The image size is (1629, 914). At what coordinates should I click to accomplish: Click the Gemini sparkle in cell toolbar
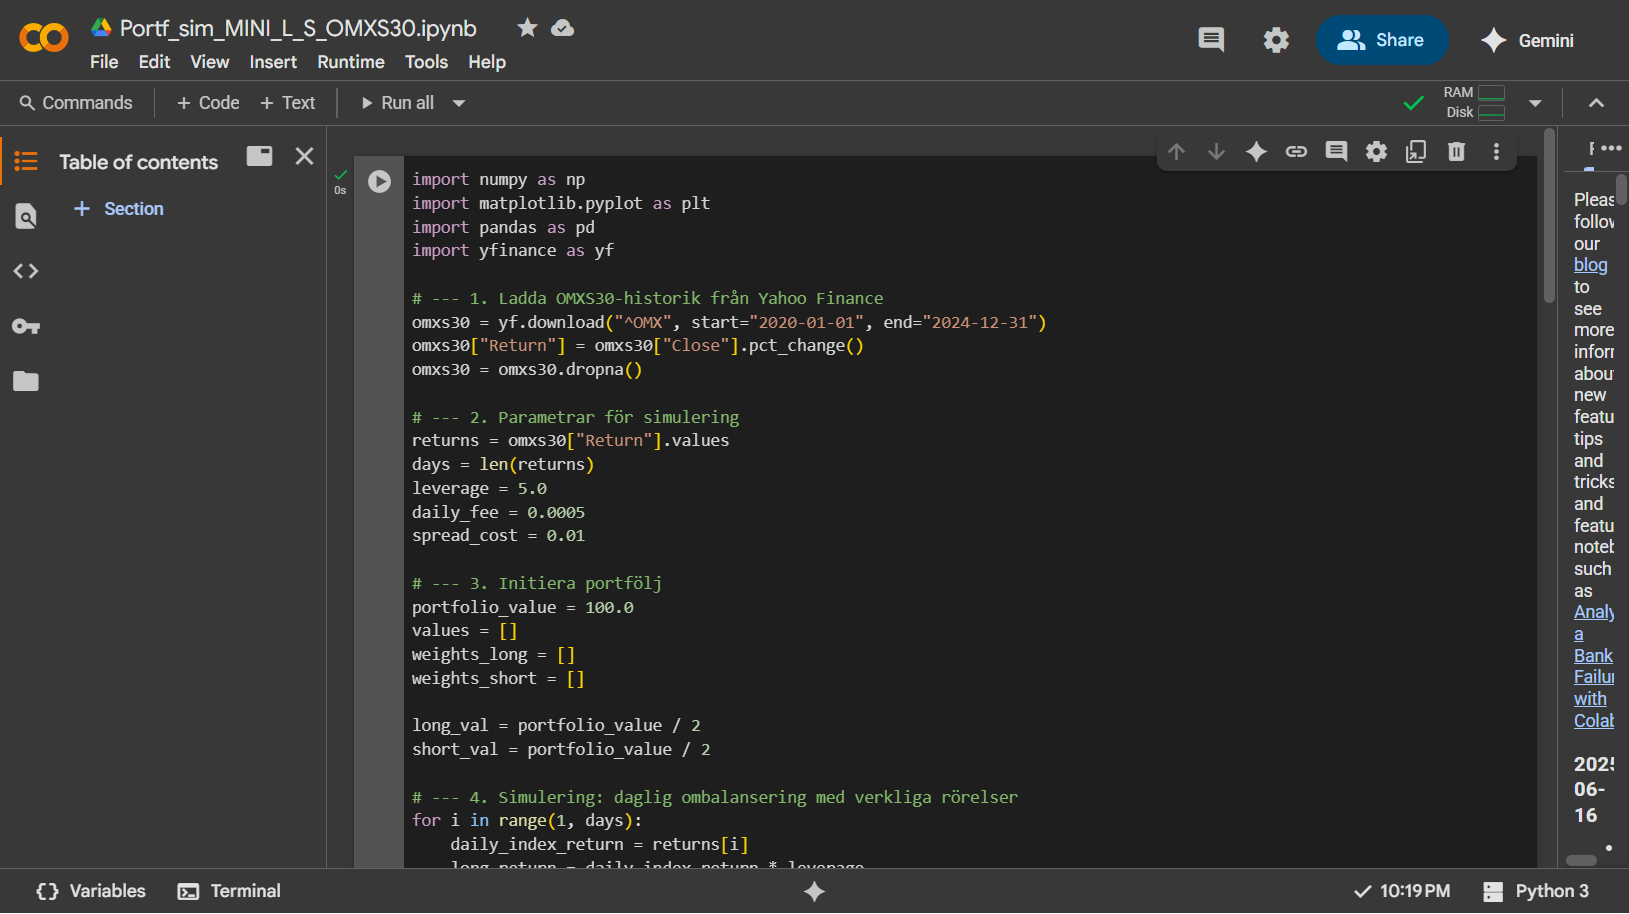pyautogui.click(x=1256, y=151)
